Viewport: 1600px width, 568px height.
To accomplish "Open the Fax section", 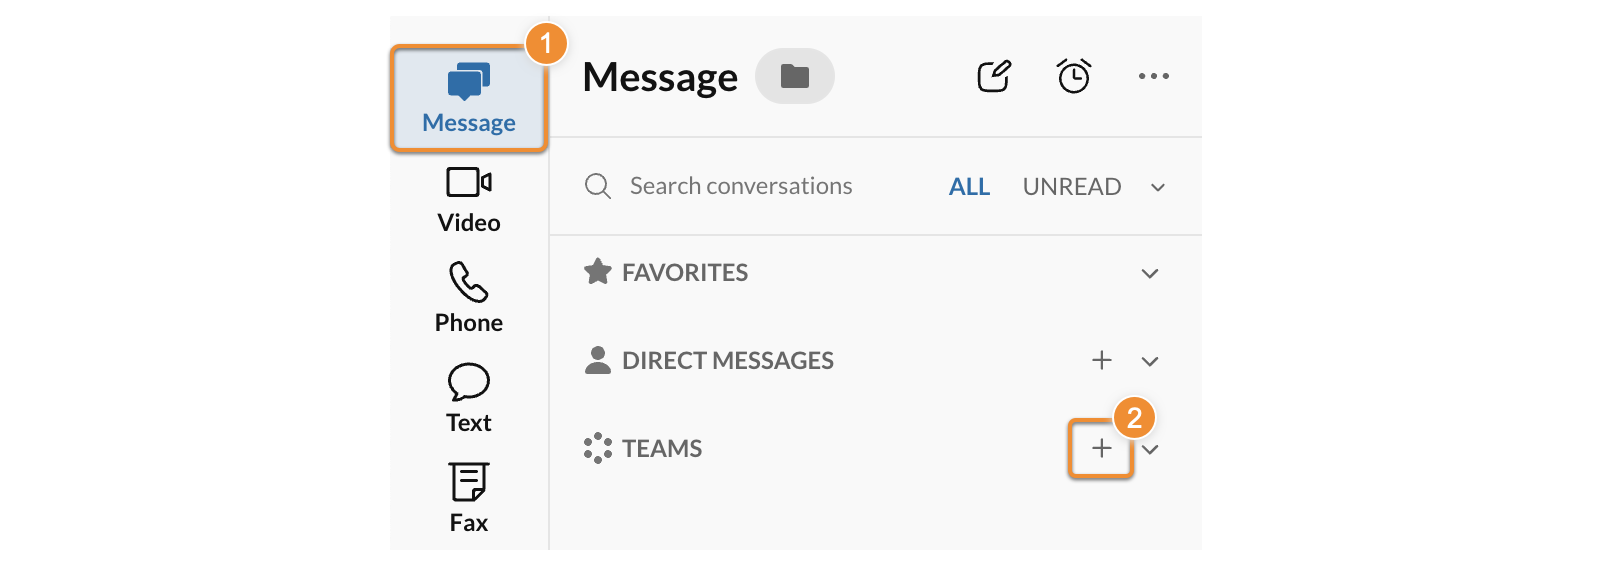I will coord(468,498).
